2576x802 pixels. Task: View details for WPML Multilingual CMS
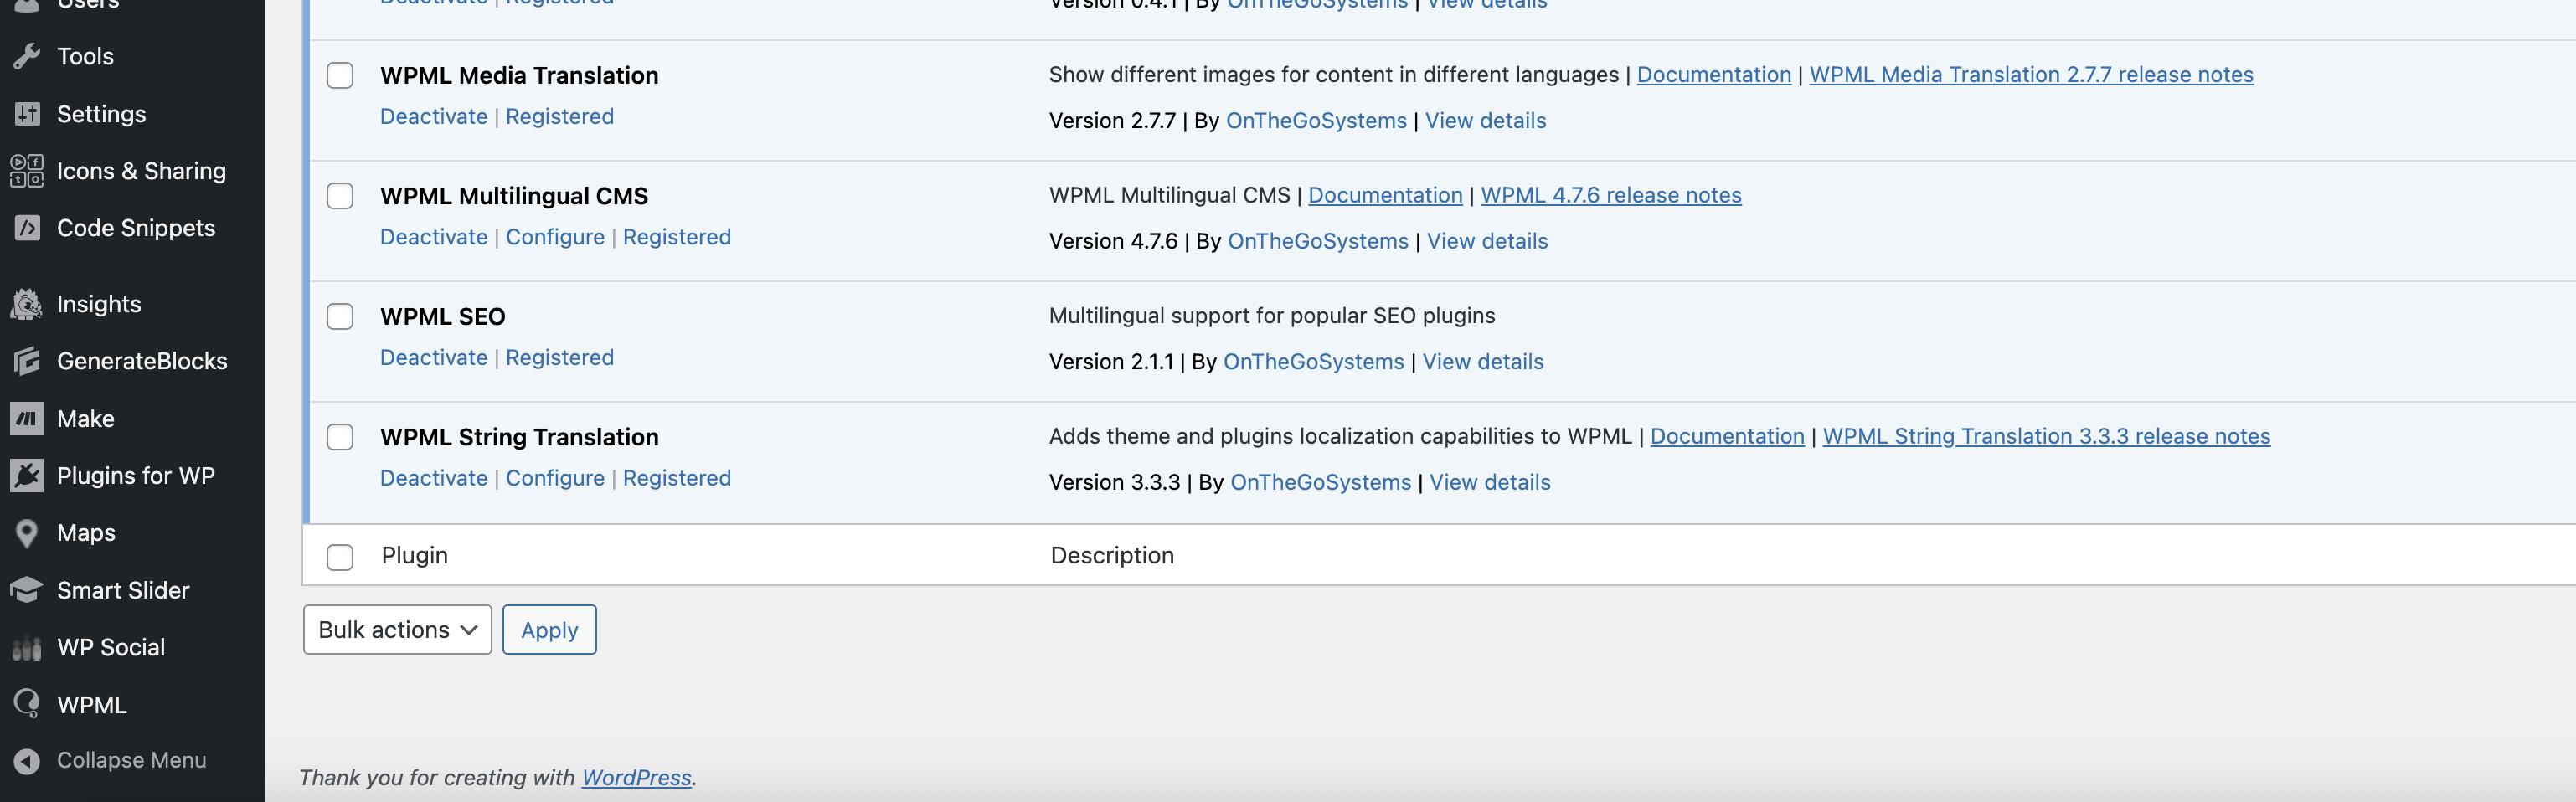tap(1487, 241)
